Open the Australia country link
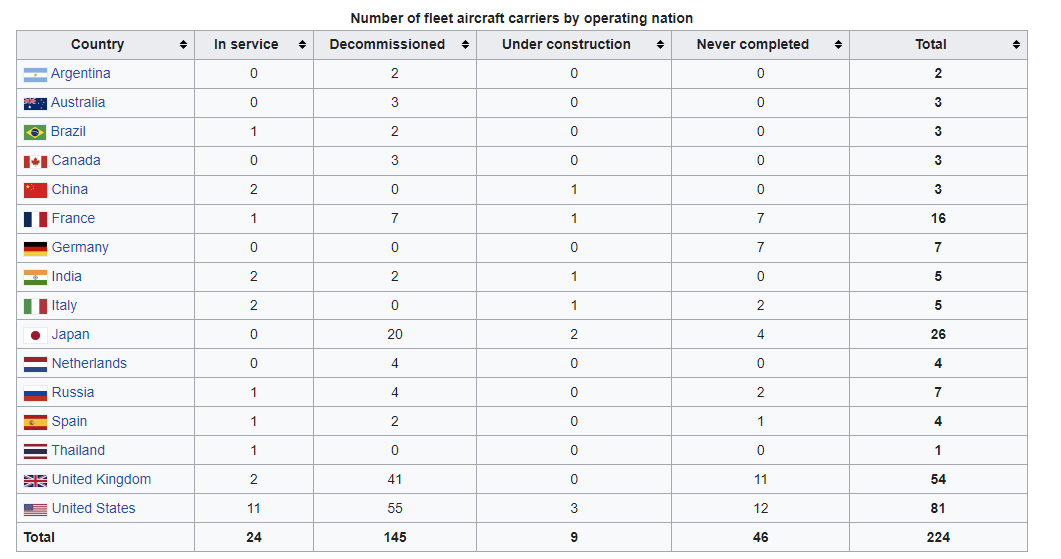This screenshot has width=1061, height=559. (x=78, y=102)
